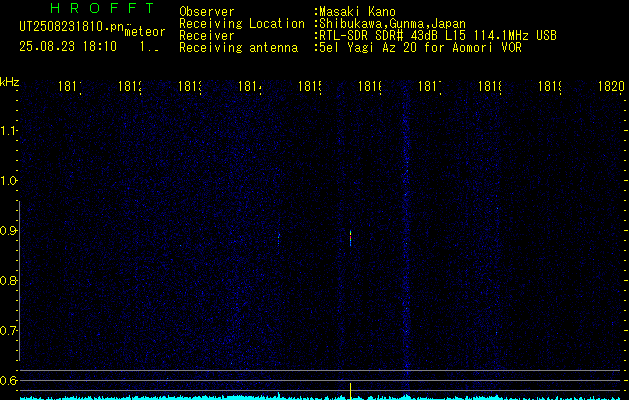Click the Receiving antenna label
This screenshot has width=629, height=400.
(x=239, y=48)
